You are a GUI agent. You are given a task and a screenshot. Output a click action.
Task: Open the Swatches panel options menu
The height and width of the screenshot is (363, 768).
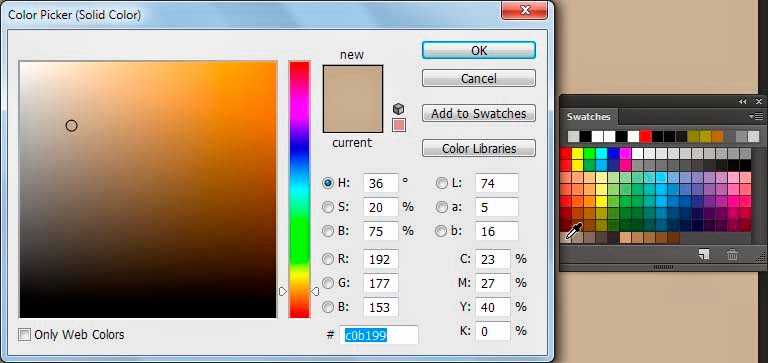click(756, 117)
